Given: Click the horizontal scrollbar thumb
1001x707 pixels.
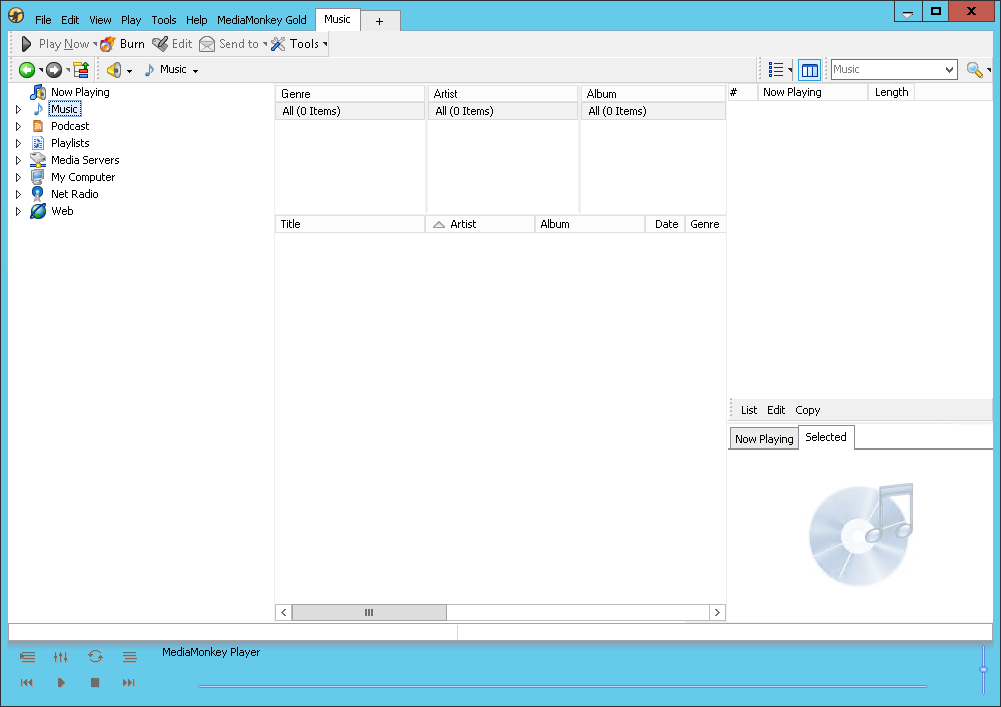Looking at the screenshot, I should pos(369,612).
